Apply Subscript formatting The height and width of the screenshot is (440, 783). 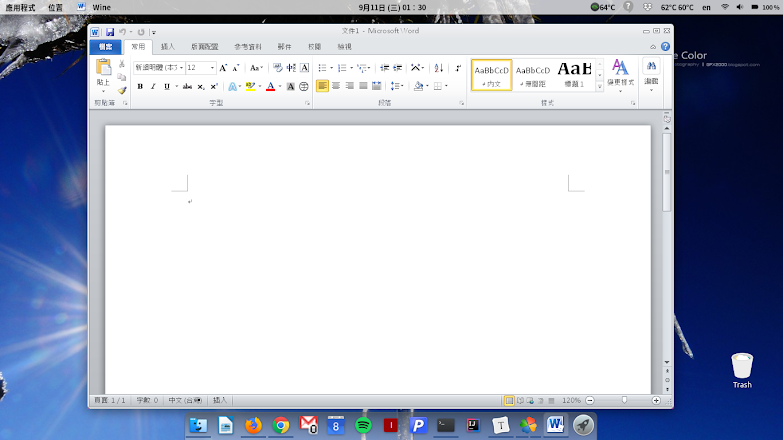point(201,86)
